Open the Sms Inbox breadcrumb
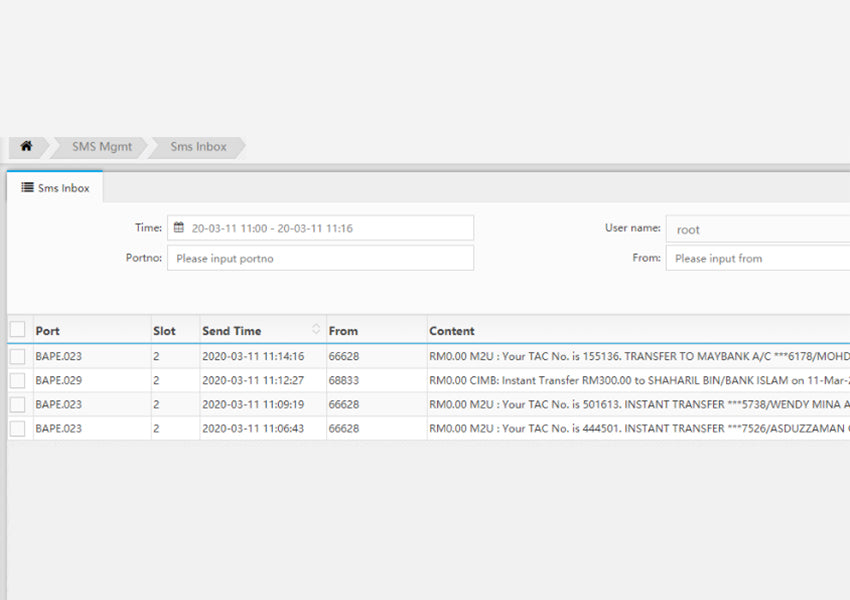The width and height of the screenshot is (850, 600). (x=198, y=147)
